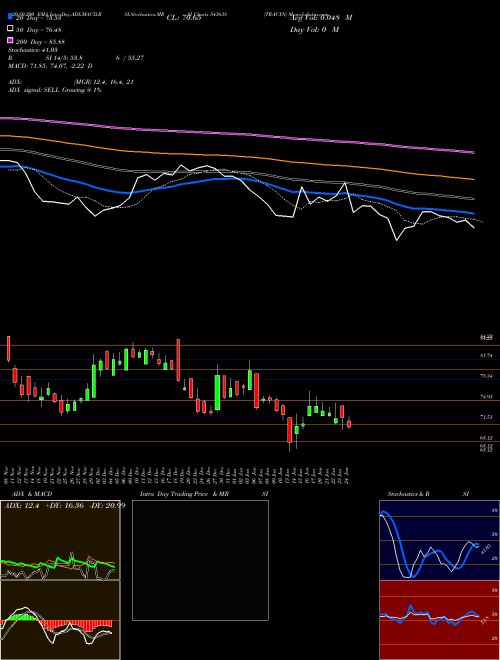Viewport: 500px width, 660px height.
Task: Click the blue 20 Day legend swatch
Action: [x=10, y=17]
